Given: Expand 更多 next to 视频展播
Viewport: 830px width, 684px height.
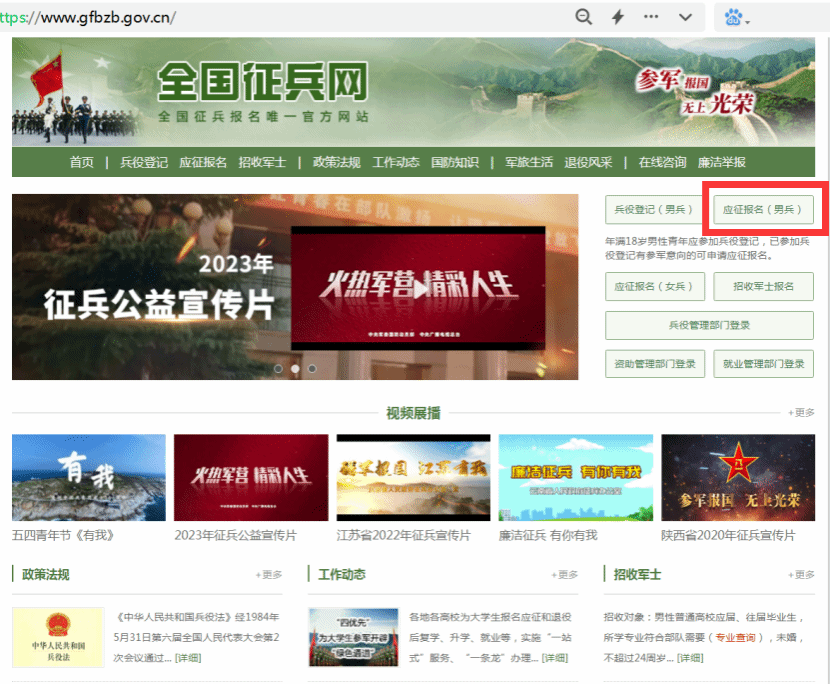Looking at the screenshot, I should 802,412.
